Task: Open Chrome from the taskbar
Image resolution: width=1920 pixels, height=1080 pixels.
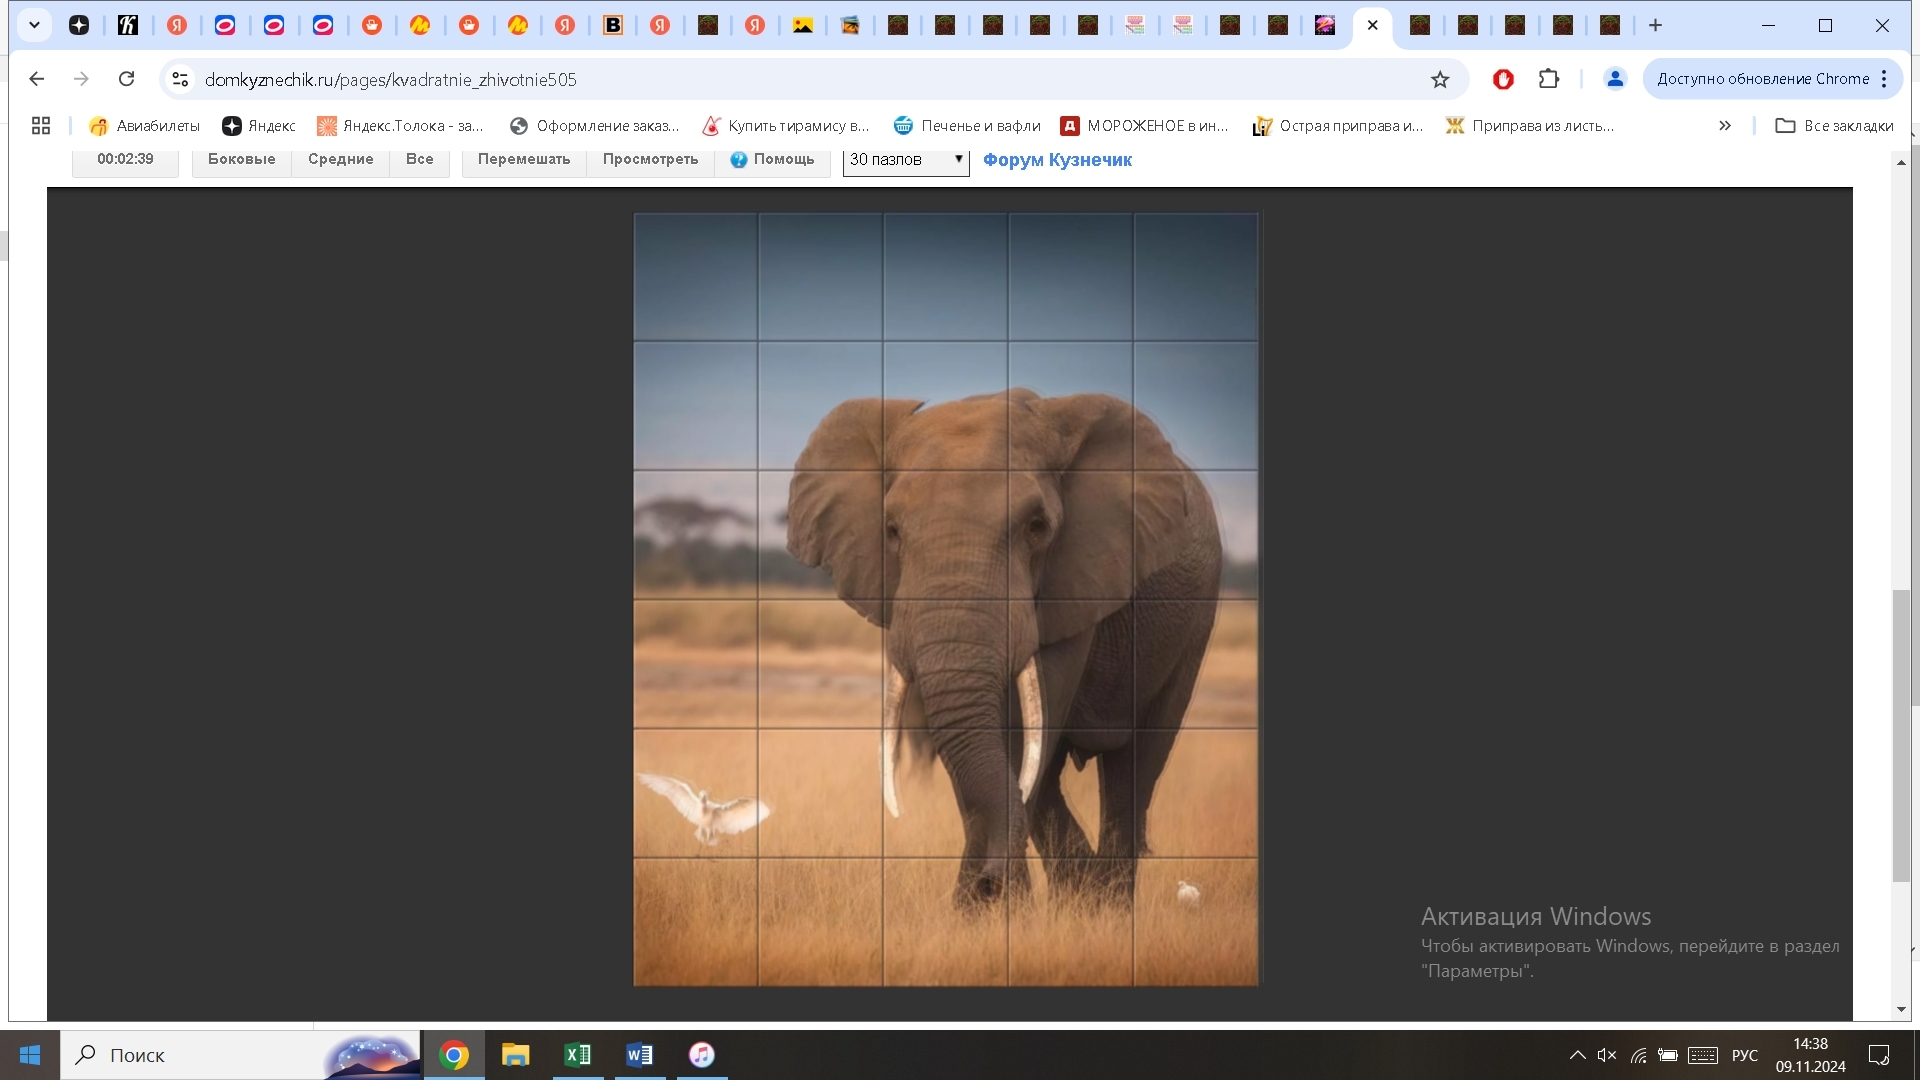Action: [454, 1055]
